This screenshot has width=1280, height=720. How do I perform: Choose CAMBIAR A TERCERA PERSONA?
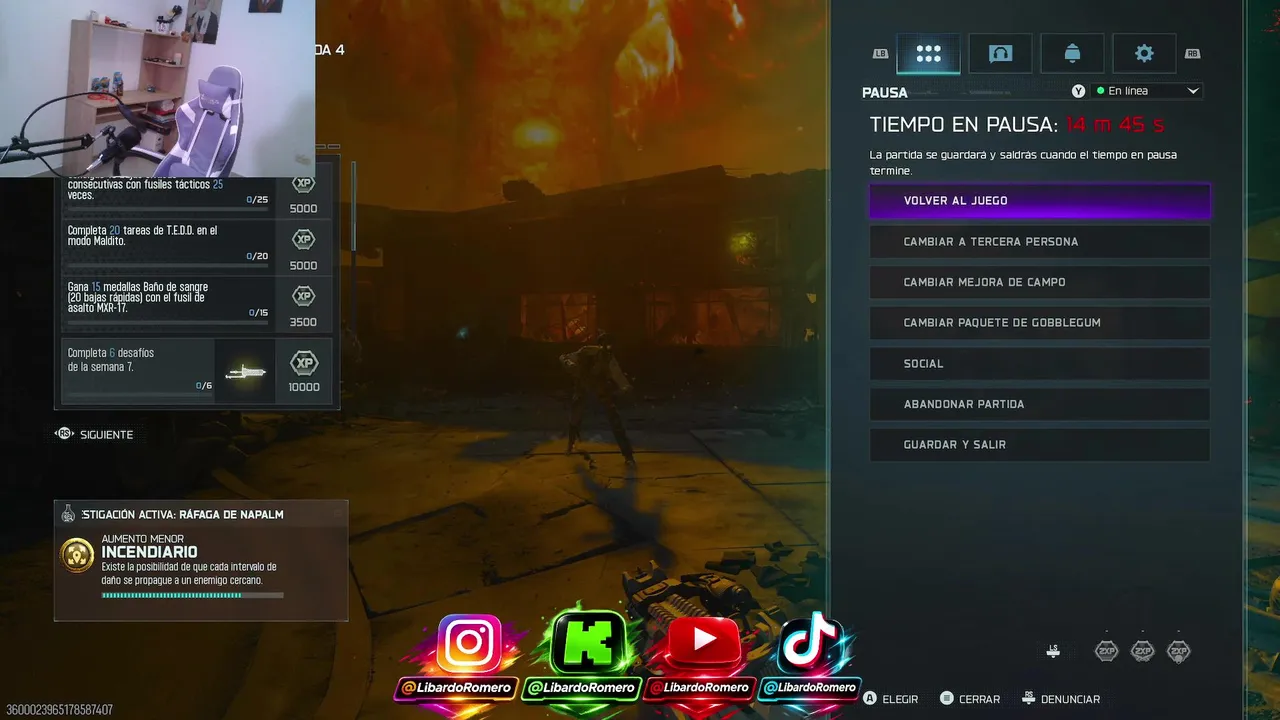click(1040, 242)
